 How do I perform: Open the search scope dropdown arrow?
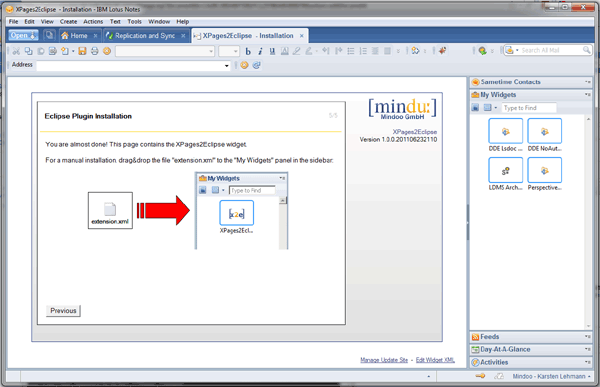tap(517, 50)
